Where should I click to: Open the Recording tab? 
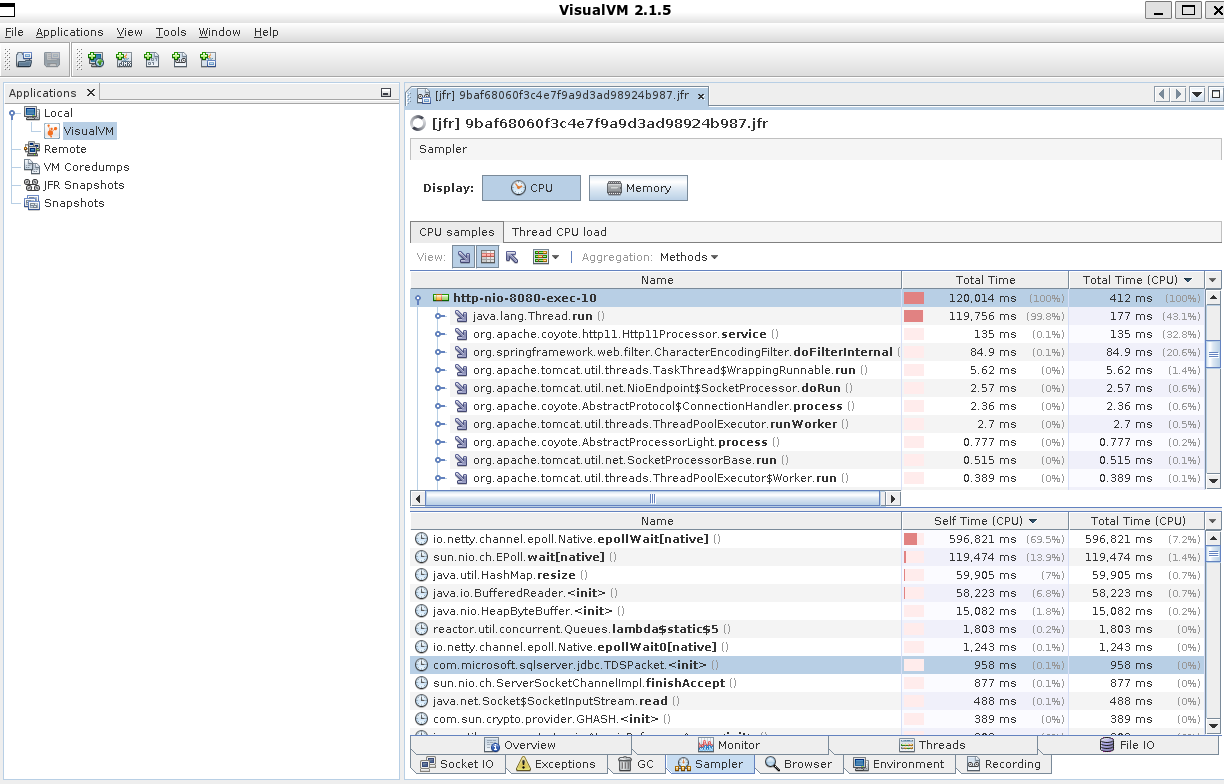point(1003,764)
